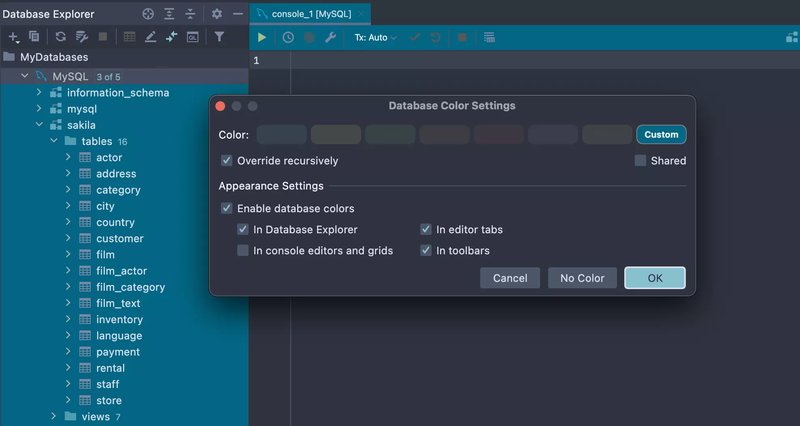Select the film_actor table in tree

pyautogui.click(x=121, y=271)
